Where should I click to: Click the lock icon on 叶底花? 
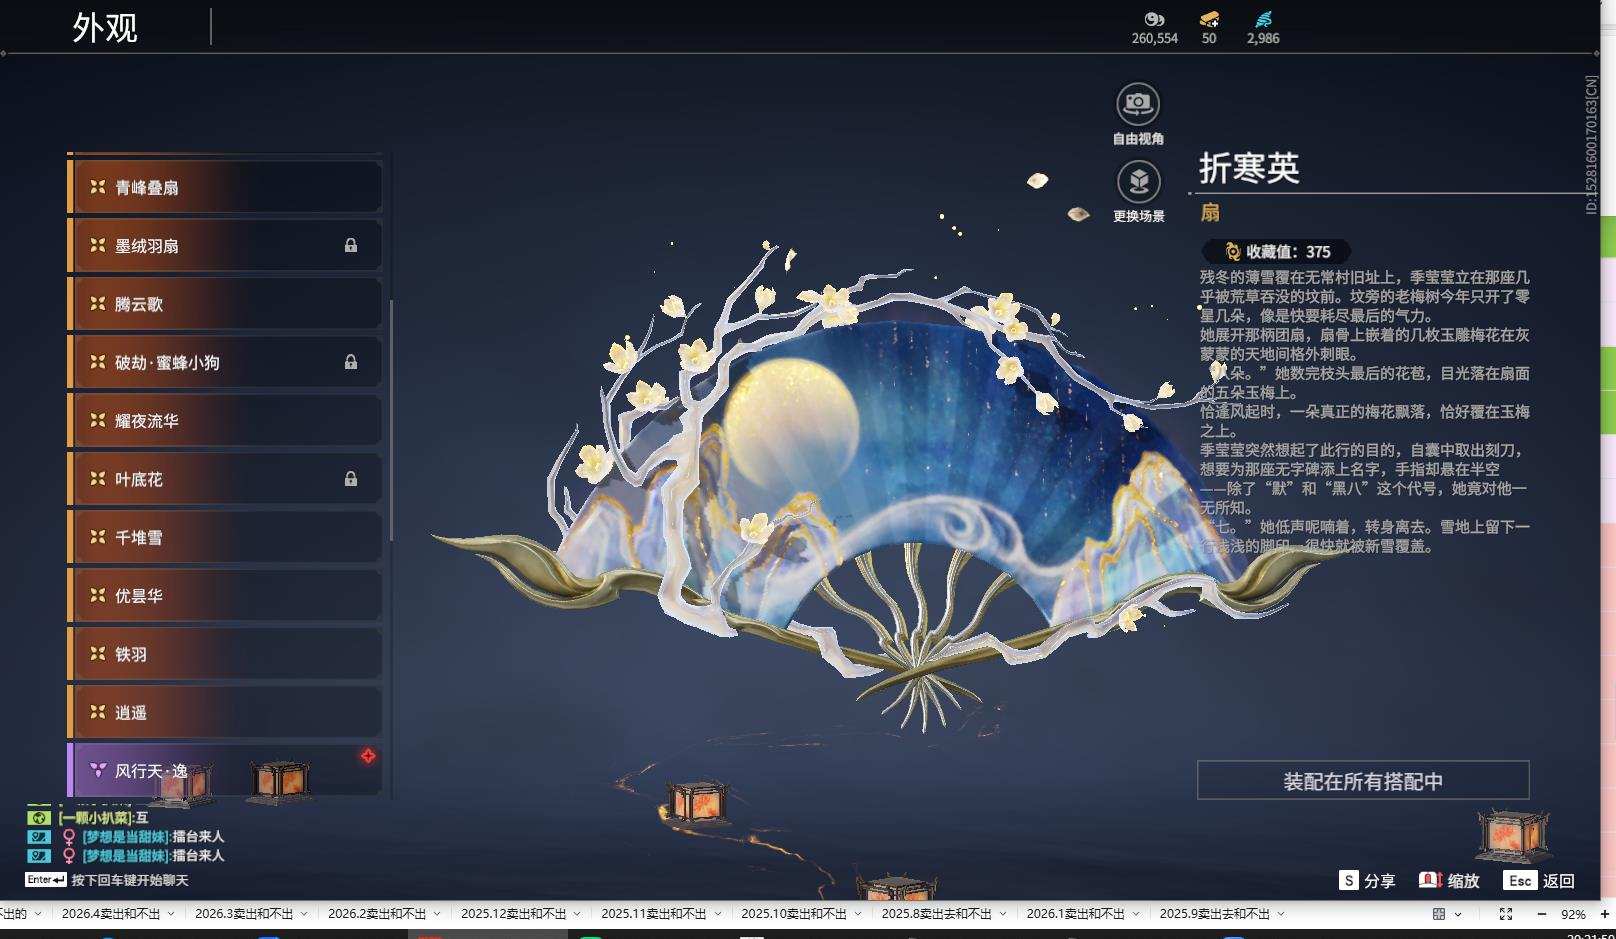pos(351,479)
